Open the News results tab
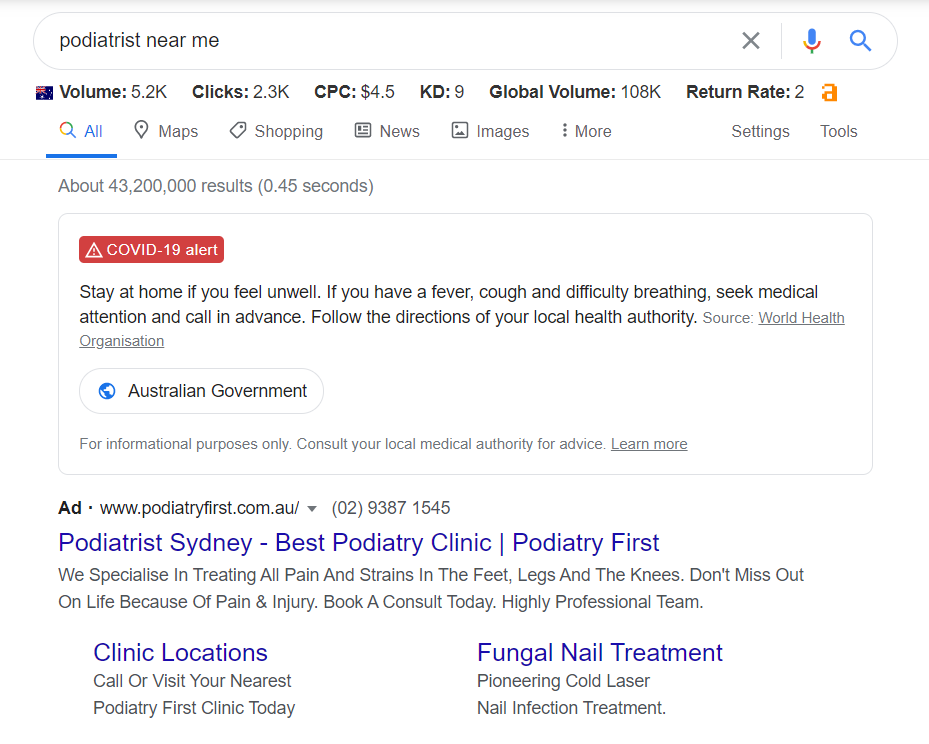The width and height of the screenshot is (929, 744). [x=387, y=131]
